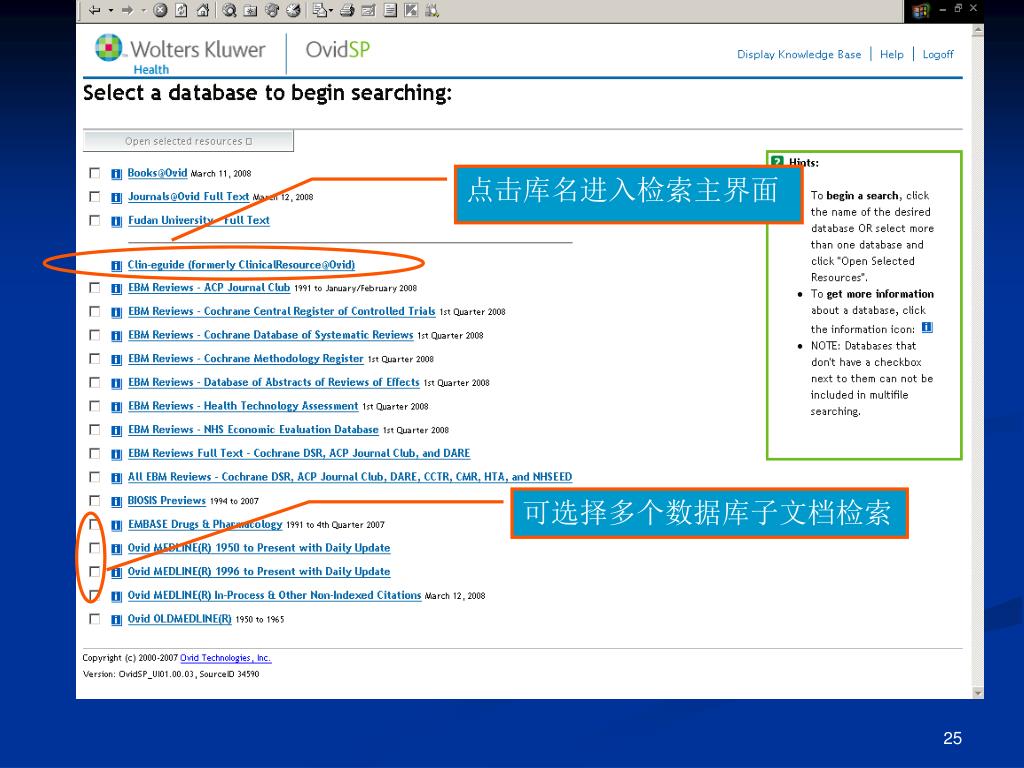Expand the Forward button history dropdown arrow
Viewport: 1024px width, 768px height.
[x=144, y=10]
